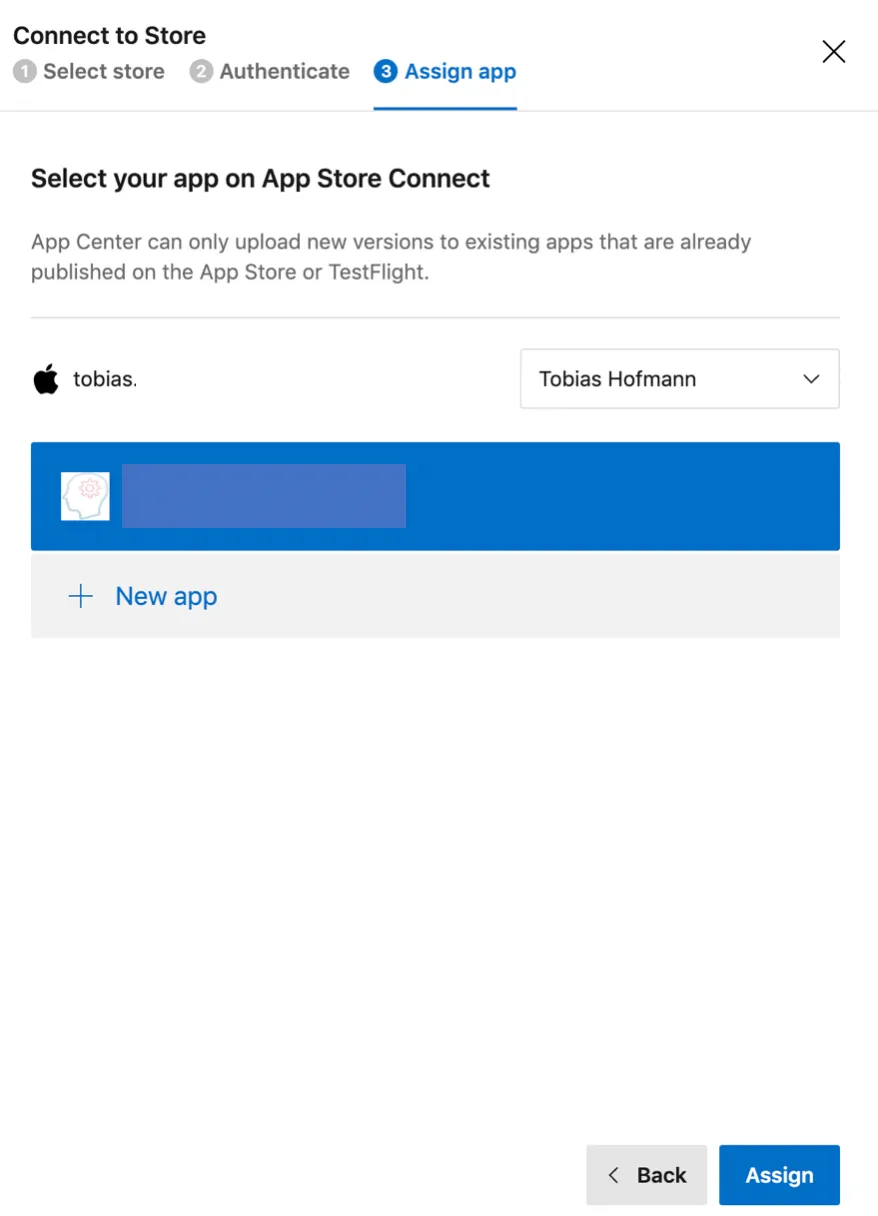Click the Back button's left chevron
This screenshot has height=1216, width=878.
614,1175
